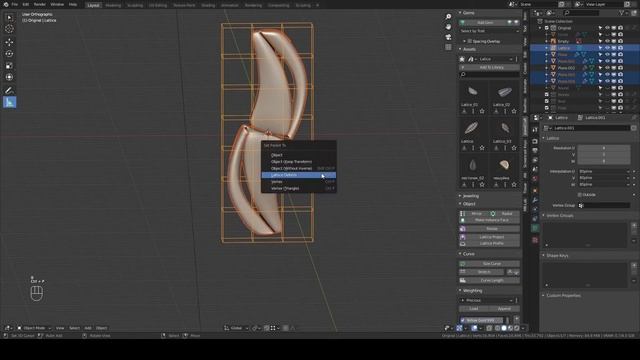This screenshot has height=360, width=640.
Task: Uncheck the Original collection exclude checkbox
Action: click(547, 28)
